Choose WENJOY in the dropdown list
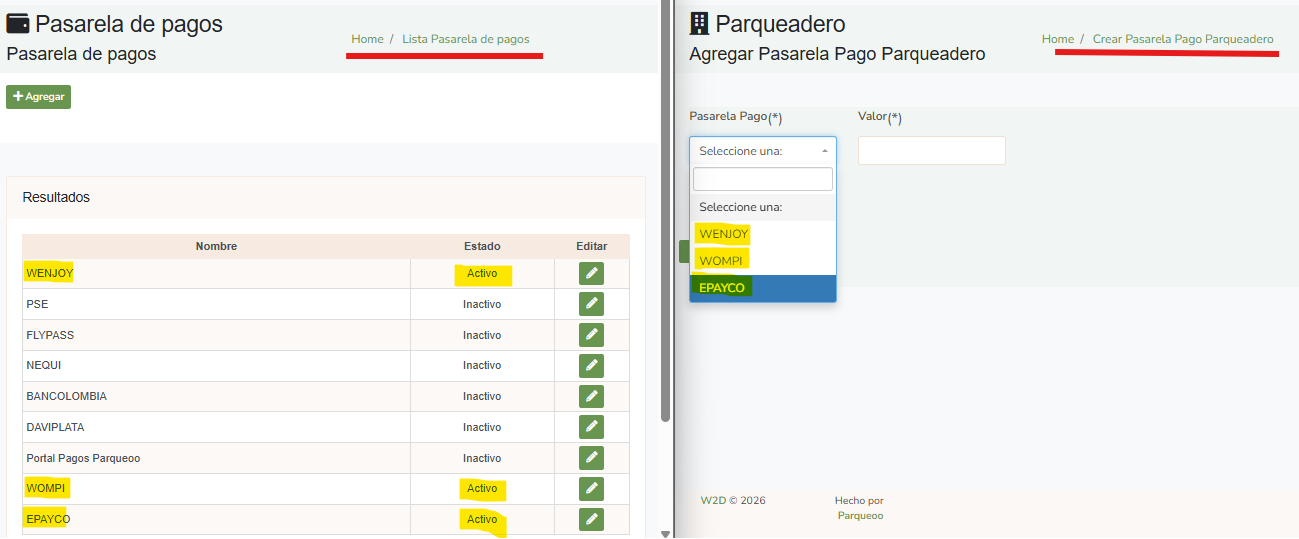Image resolution: width=1299 pixels, height=539 pixels. pyautogui.click(x=724, y=234)
